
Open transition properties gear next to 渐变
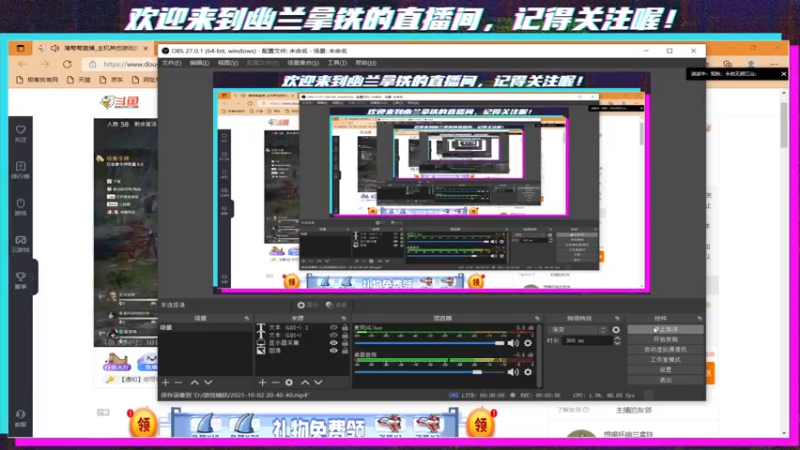click(x=616, y=330)
